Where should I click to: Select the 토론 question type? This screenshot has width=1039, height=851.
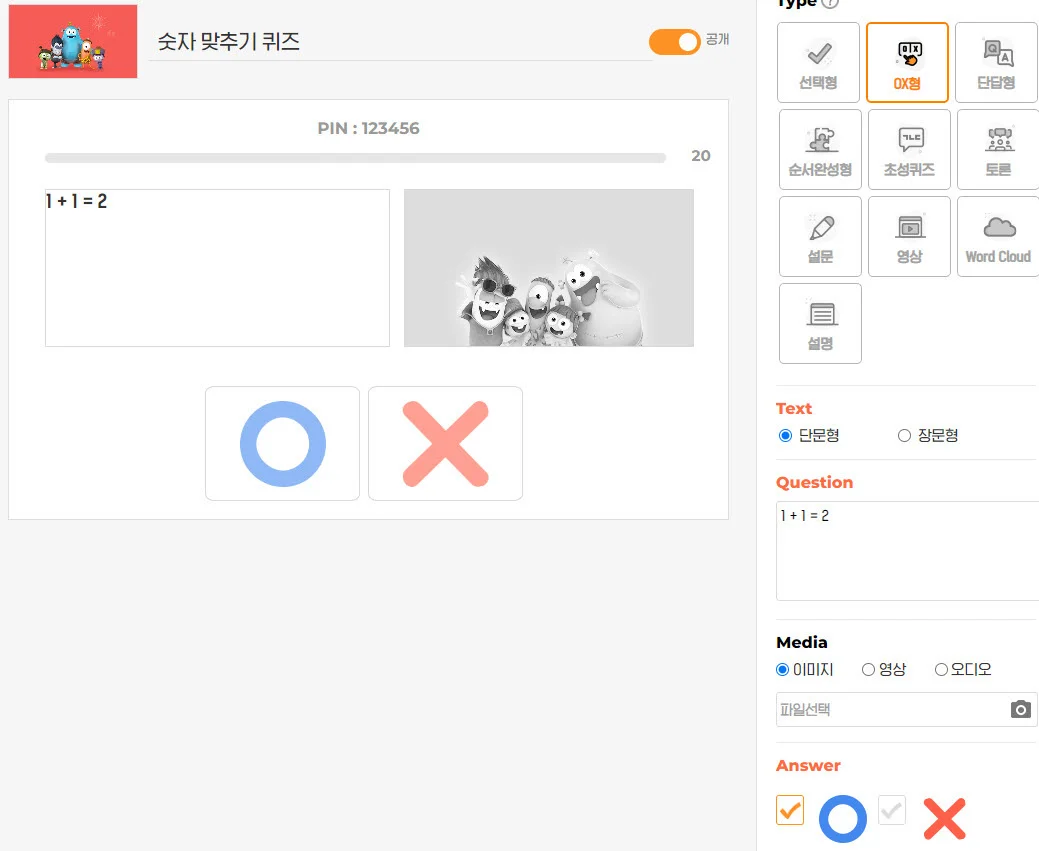coord(998,150)
